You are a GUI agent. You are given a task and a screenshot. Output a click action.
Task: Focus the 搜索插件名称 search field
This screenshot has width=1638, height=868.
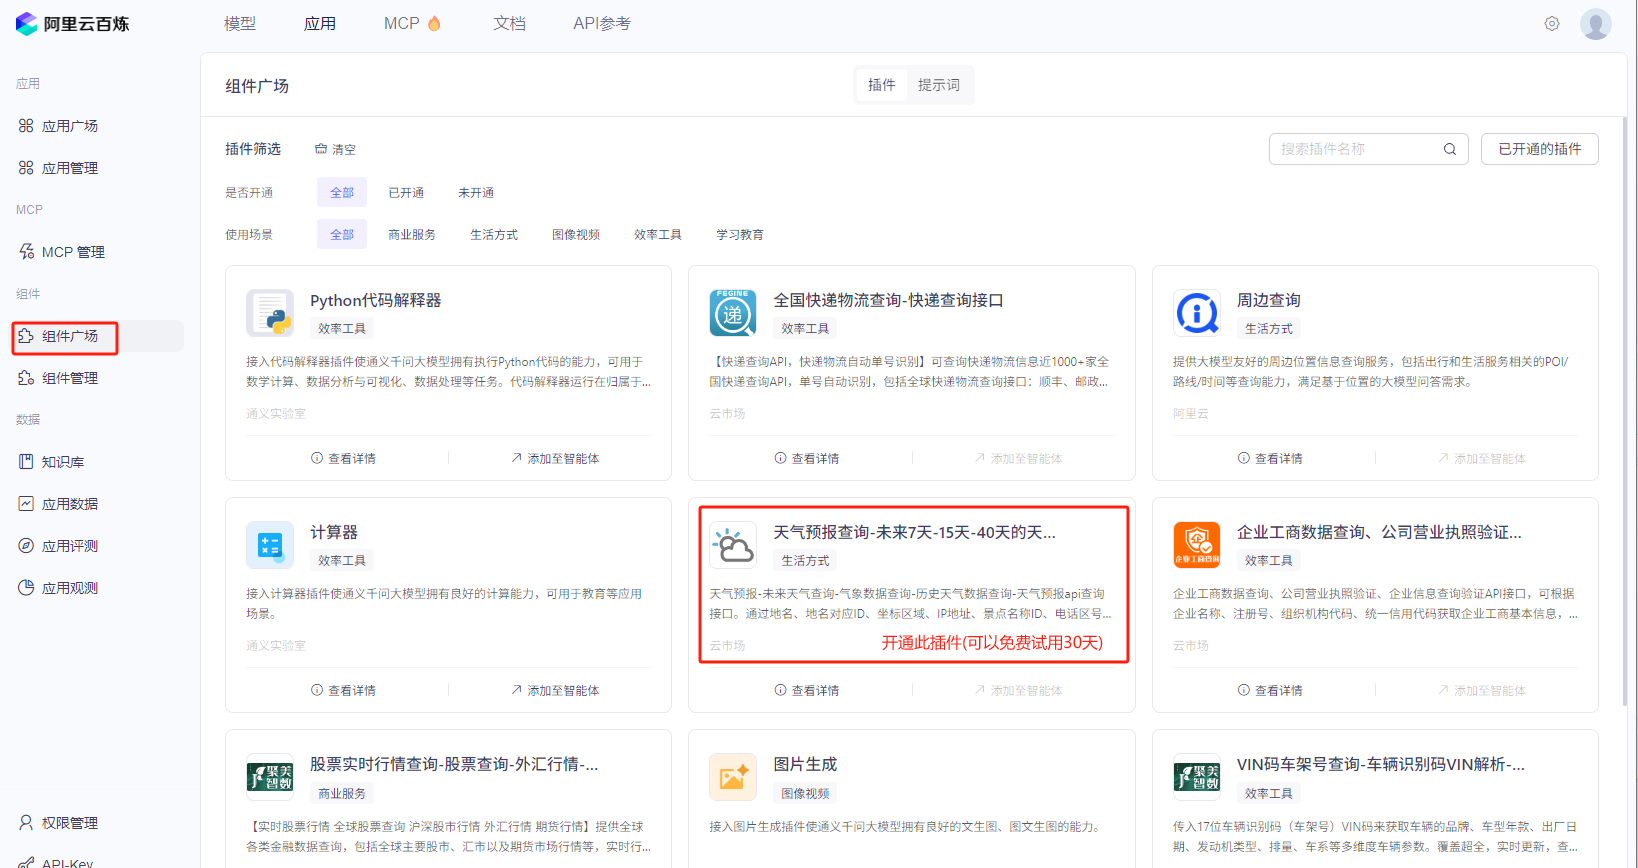1369,149
